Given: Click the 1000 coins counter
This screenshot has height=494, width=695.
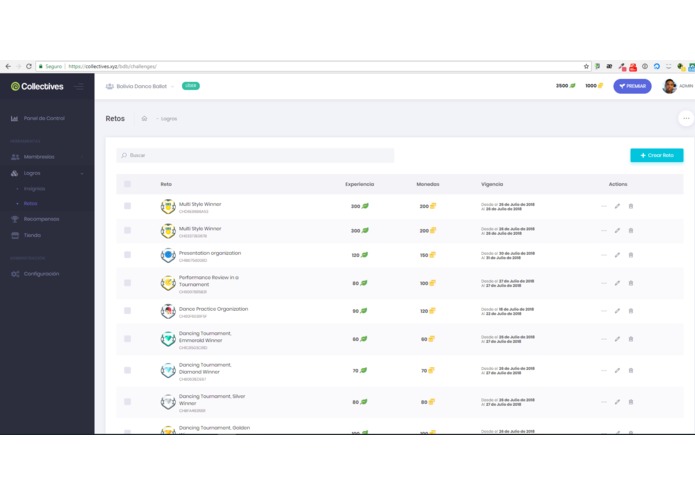Looking at the screenshot, I should point(594,86).
